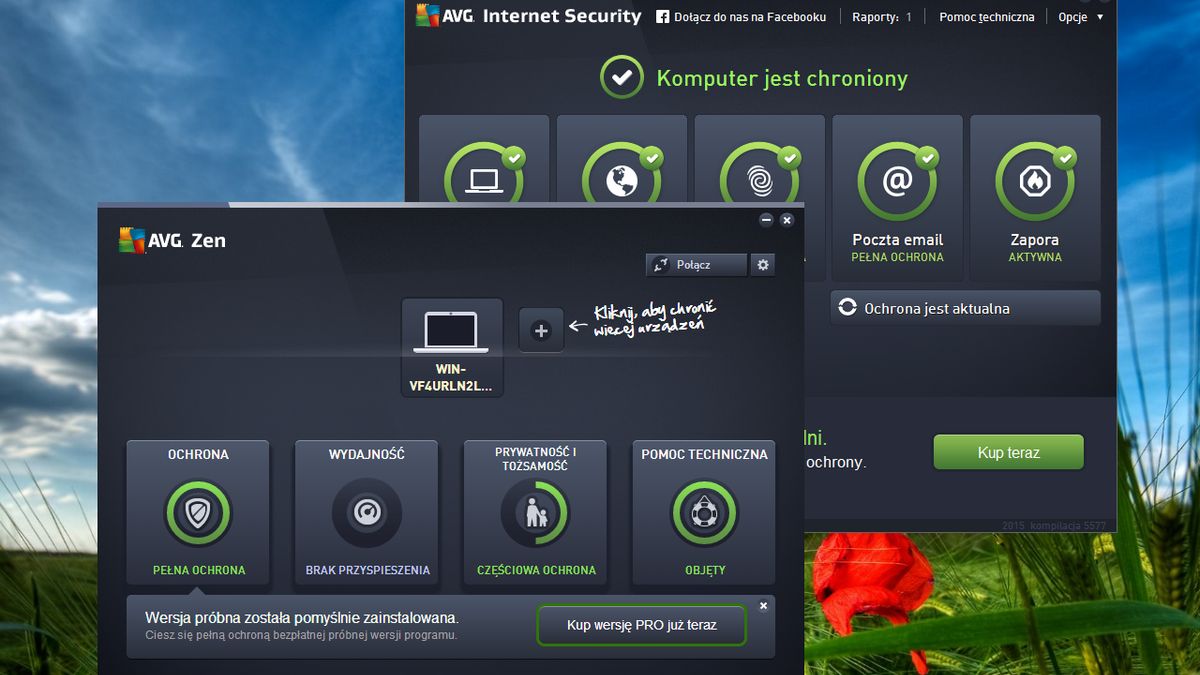Click the CZĘŚCIOWA OCHRONA status text

tap(536, 570)
